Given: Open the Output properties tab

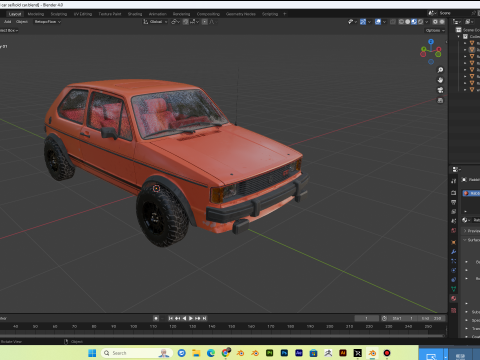Looking at the screenshot, I should pyautogui.click(x=454, y=202).
